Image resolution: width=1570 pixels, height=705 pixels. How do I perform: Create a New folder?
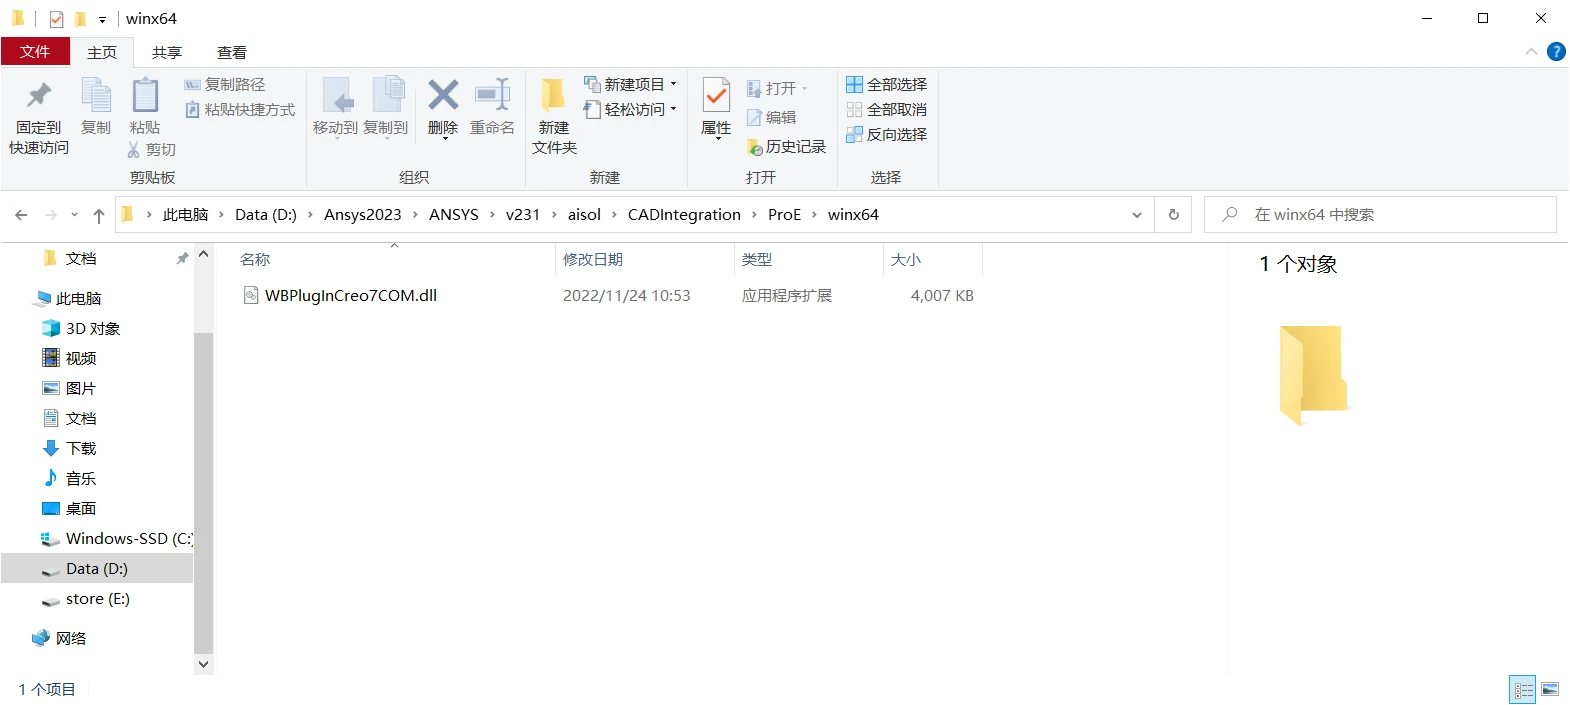[554, 117]
